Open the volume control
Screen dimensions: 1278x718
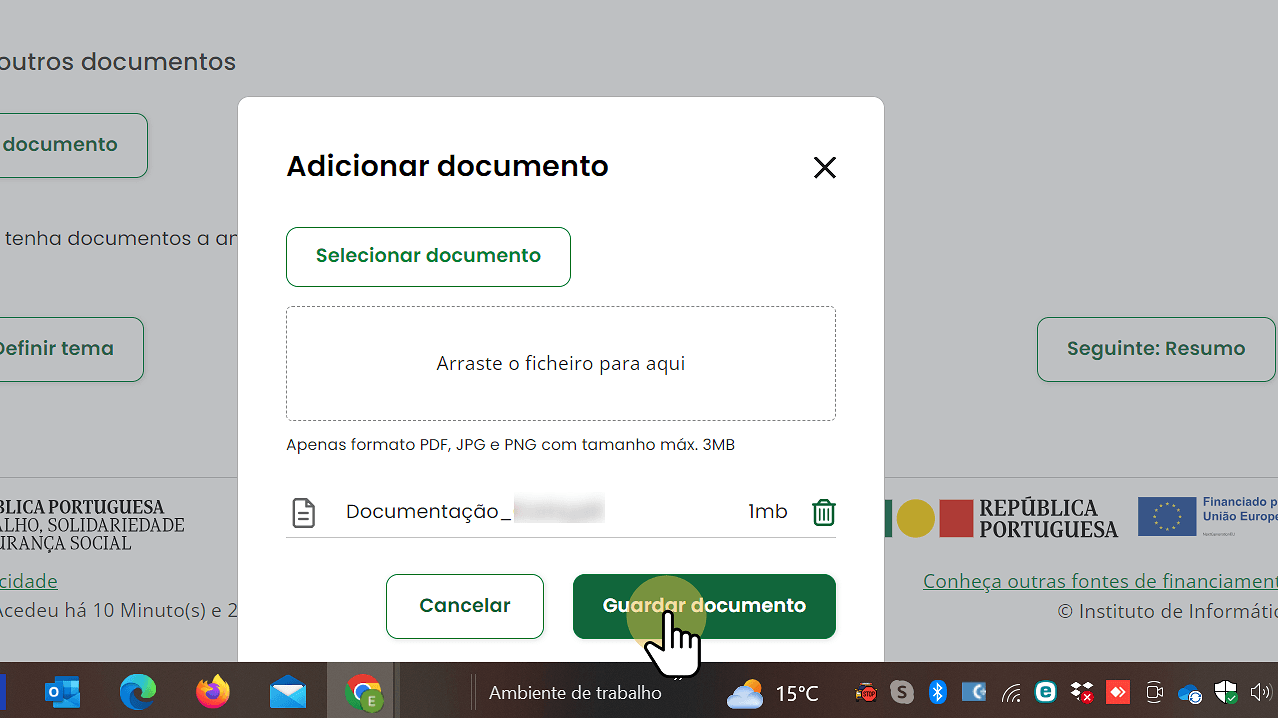point(1261,692)
